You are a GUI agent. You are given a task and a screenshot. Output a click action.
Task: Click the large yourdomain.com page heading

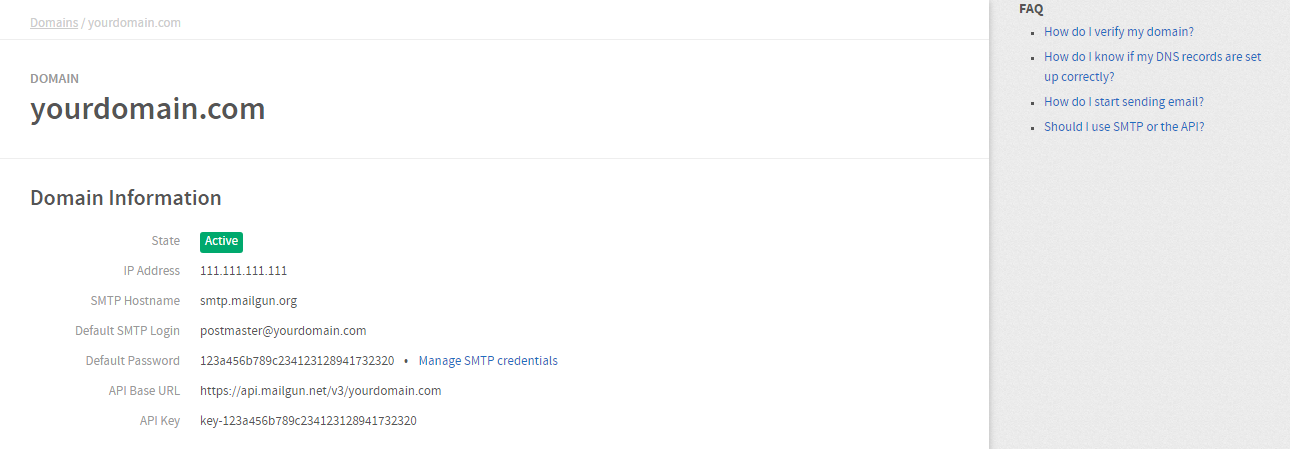point(148,108)
